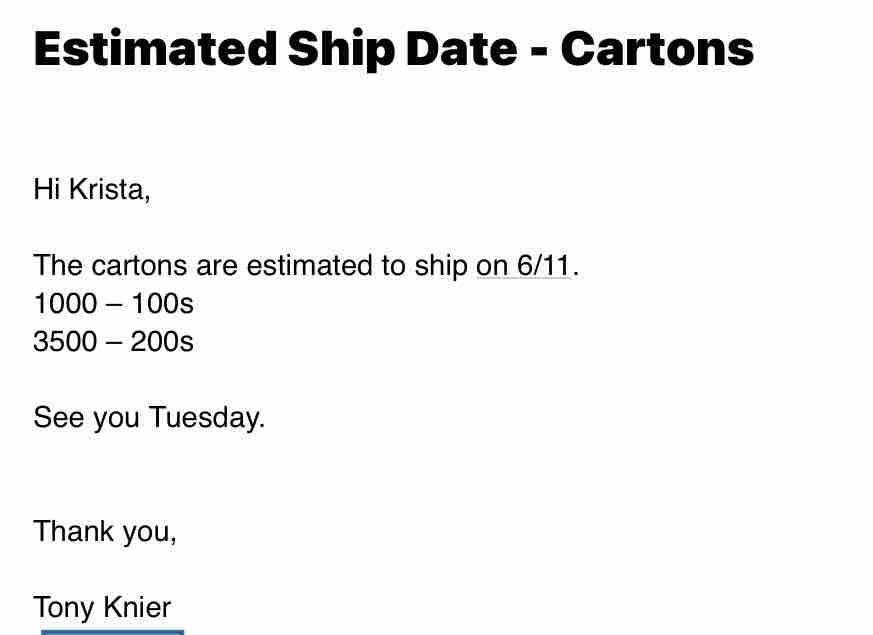Click the "Tony Knier" signature name
This screenshot has height=635, width=873.
click(102, 607)
